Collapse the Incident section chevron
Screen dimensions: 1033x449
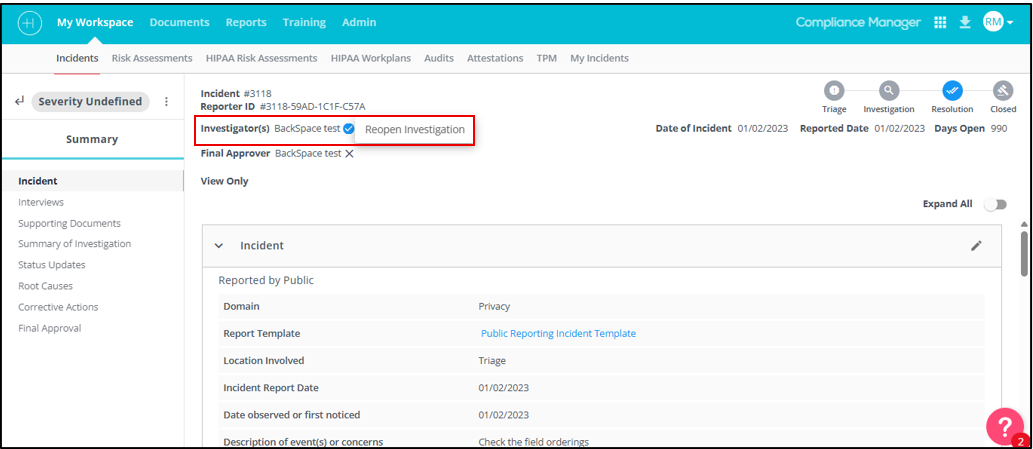(219, 246)
